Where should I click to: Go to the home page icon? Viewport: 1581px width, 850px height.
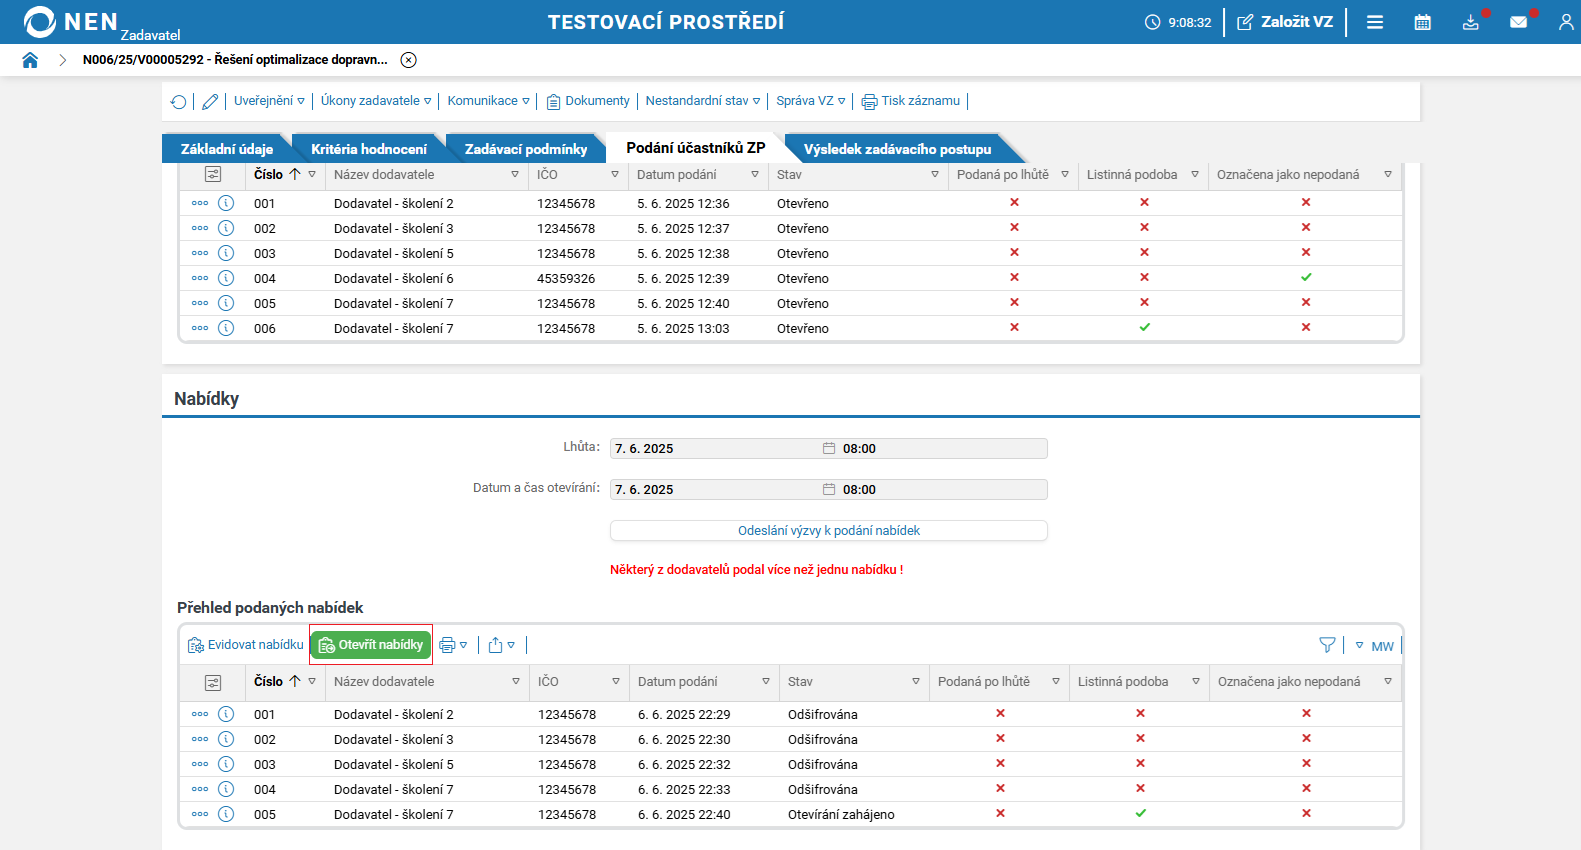point(30,60)
